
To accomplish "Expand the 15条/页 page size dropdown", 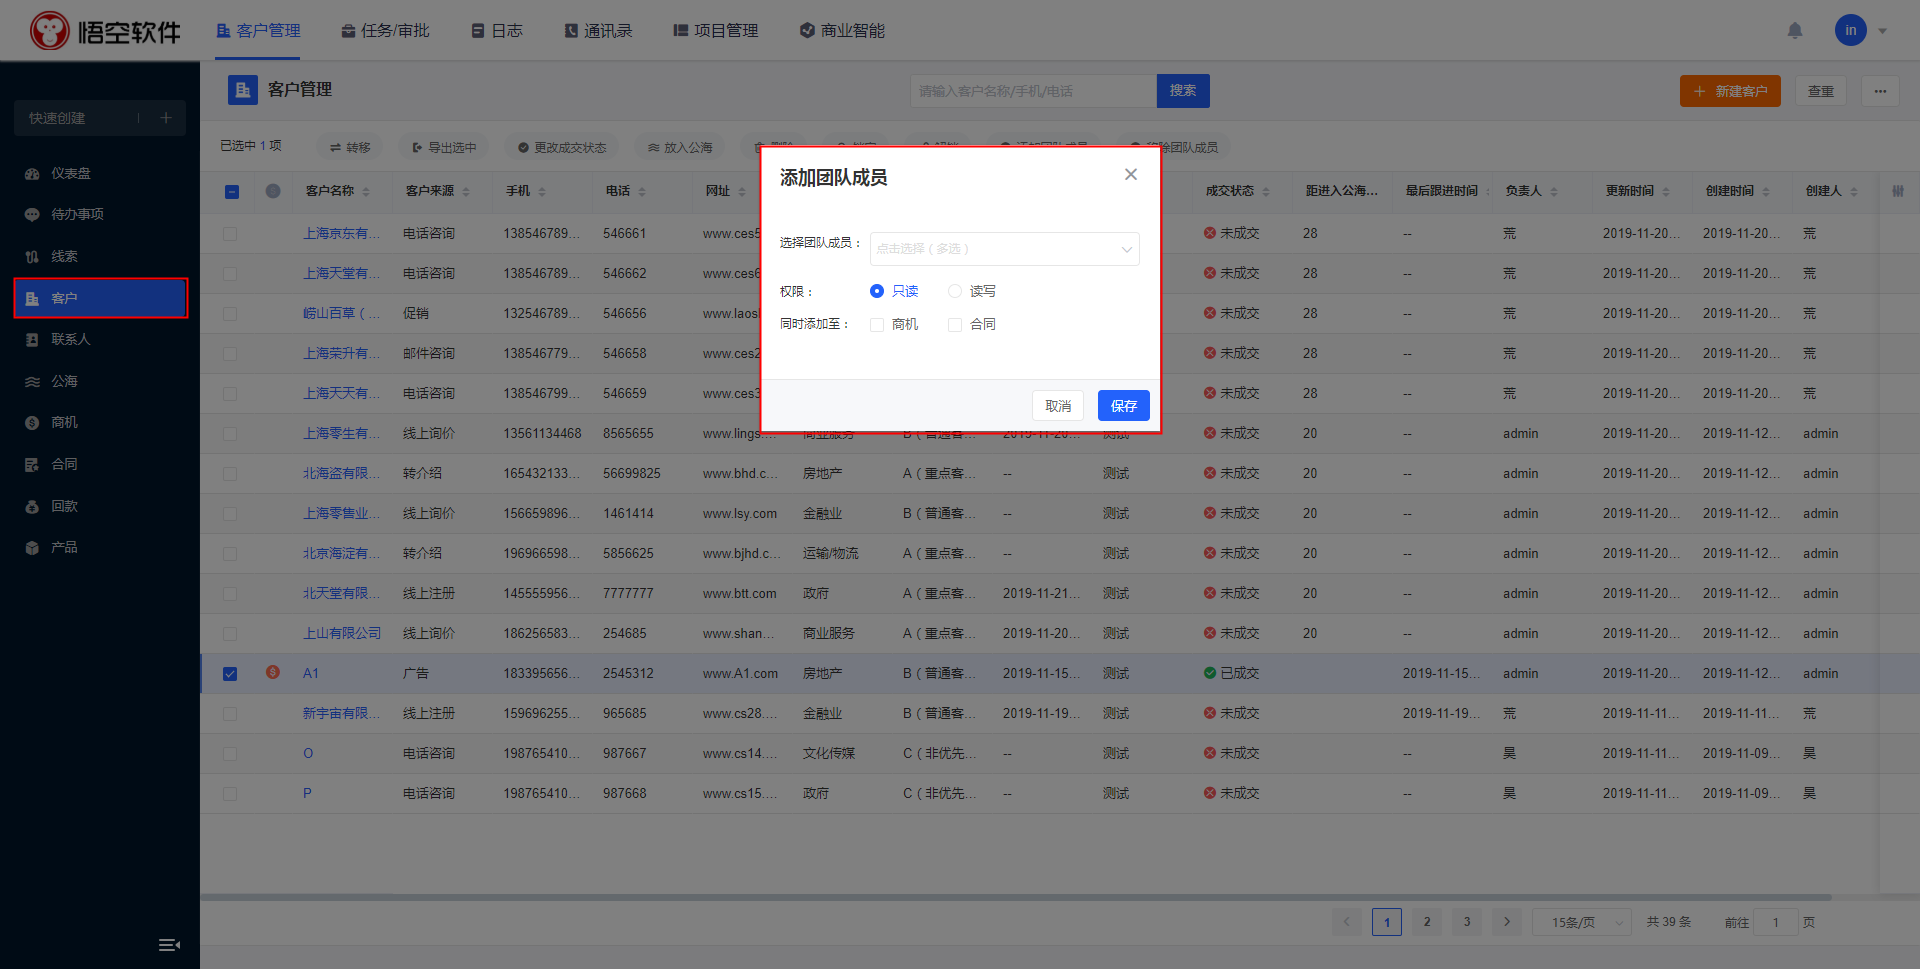I will point(1581,922).
